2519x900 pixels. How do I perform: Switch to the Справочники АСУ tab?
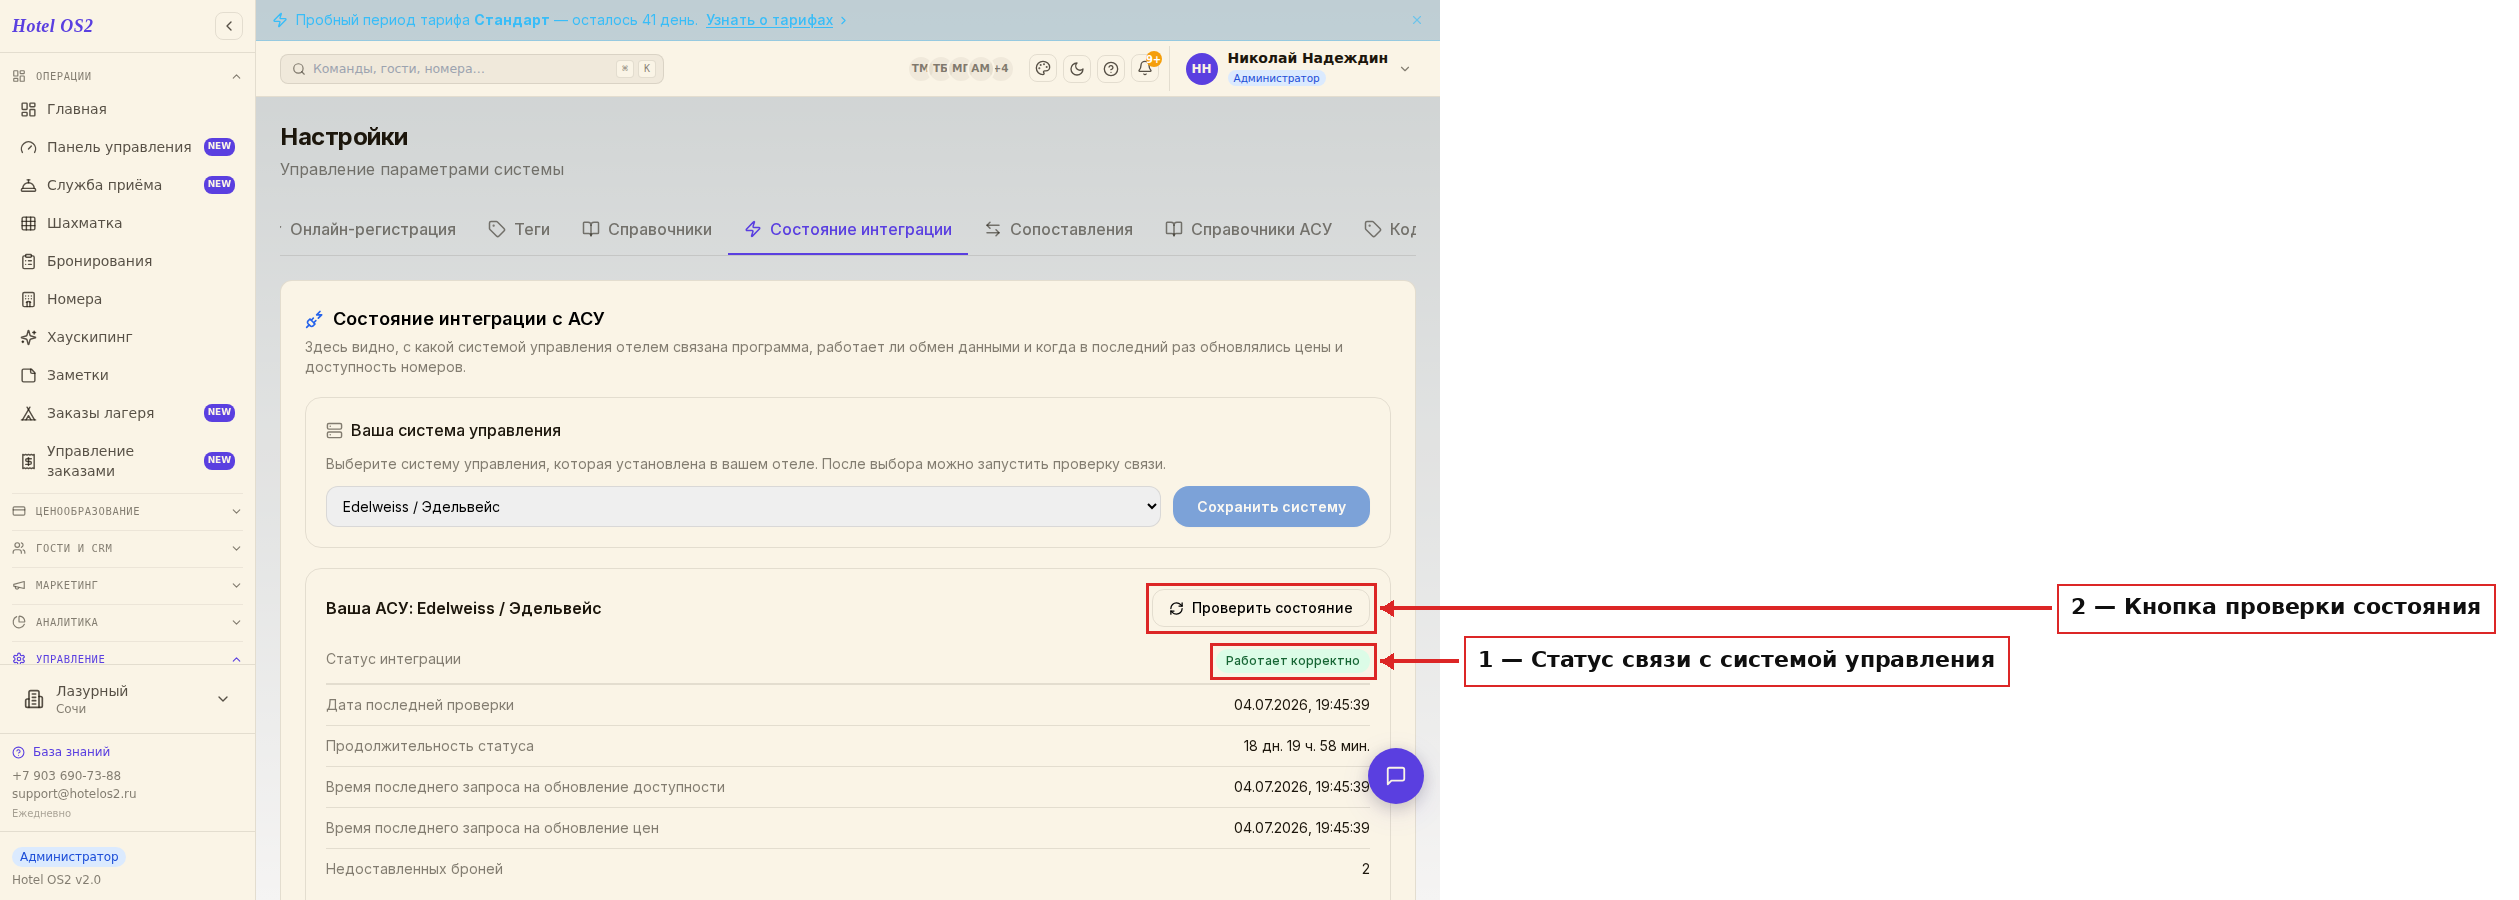tap(1248, 230)
